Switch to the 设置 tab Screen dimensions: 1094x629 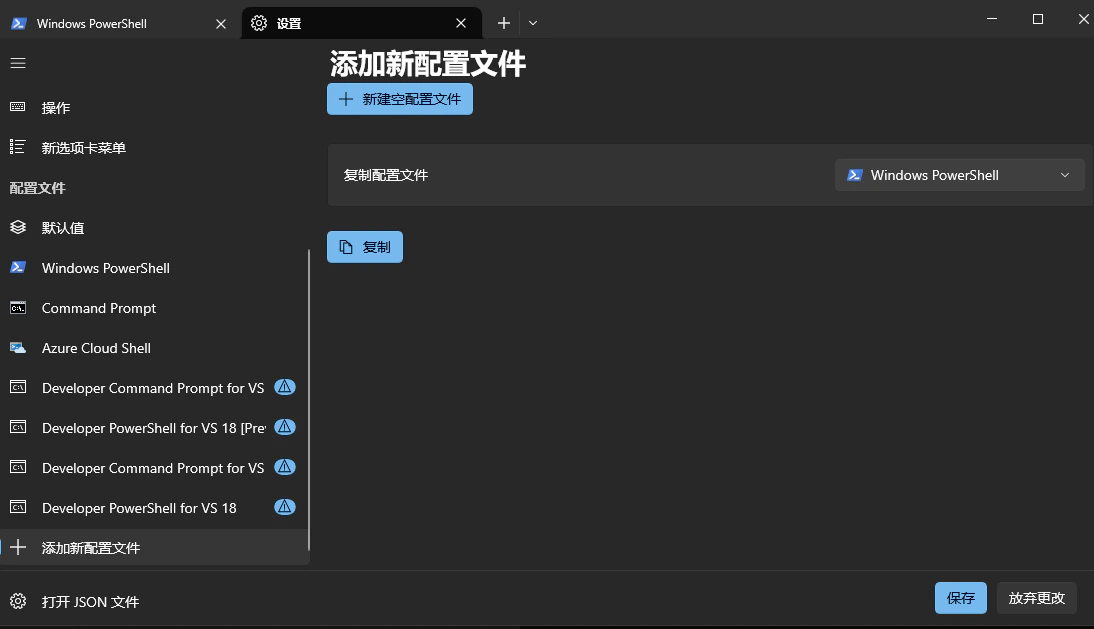361,23
